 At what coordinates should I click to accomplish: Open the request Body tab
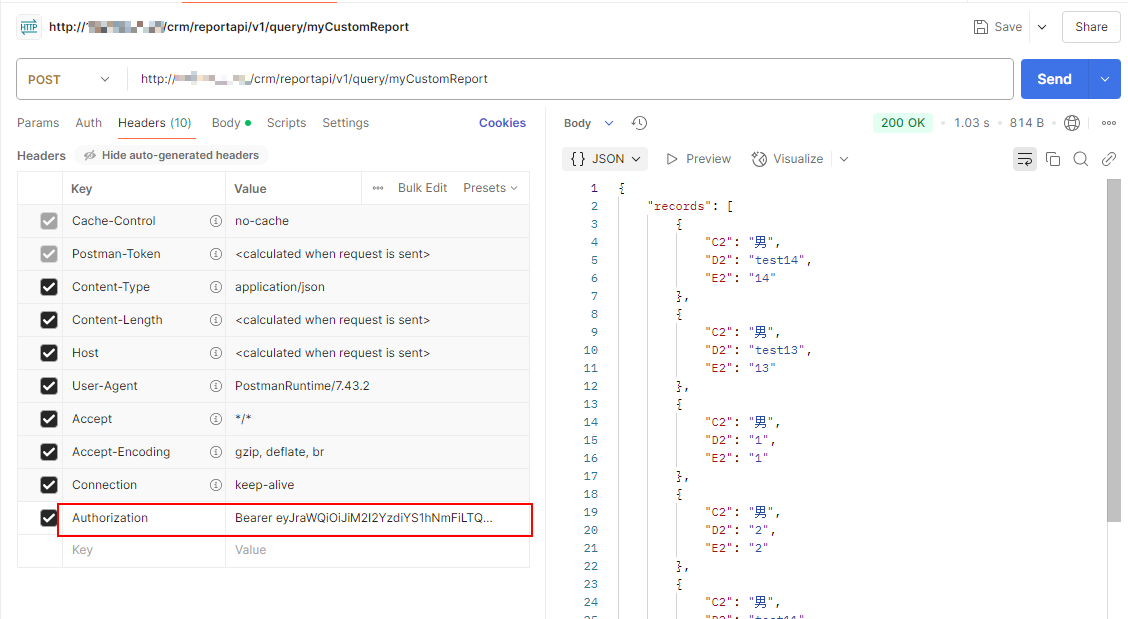231,123
